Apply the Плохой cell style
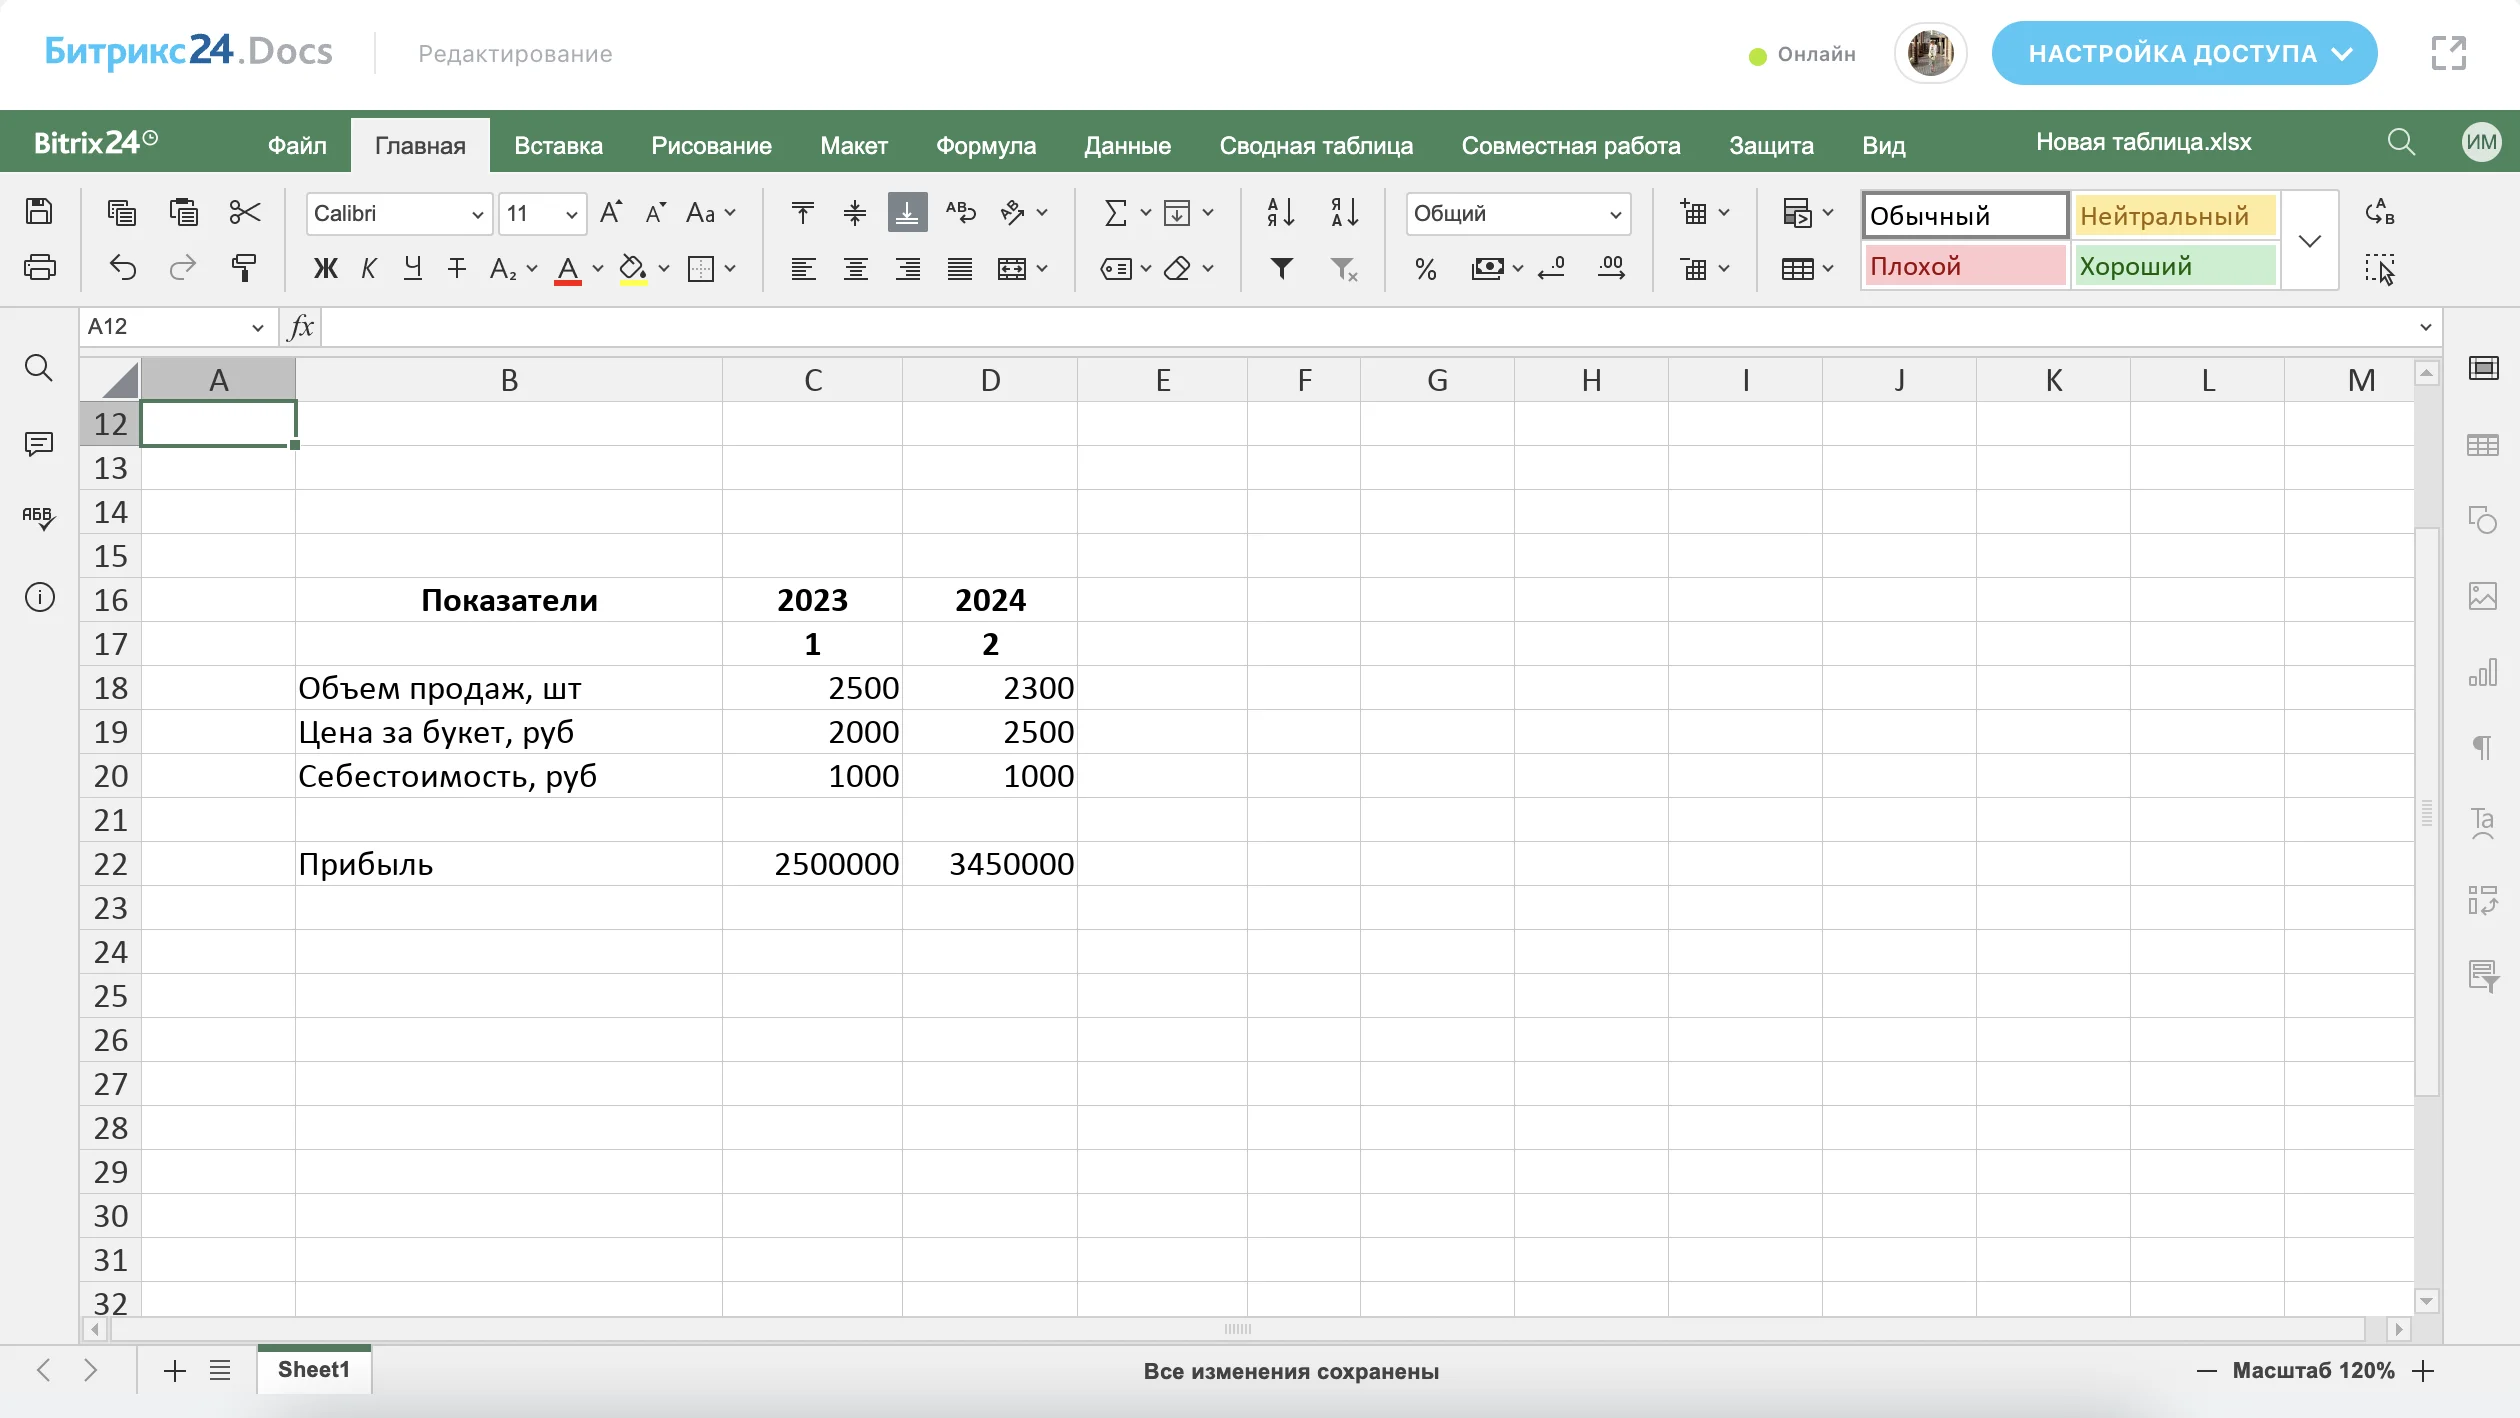Screen dimensions: 2520x1418 (x=1965, y=266)
